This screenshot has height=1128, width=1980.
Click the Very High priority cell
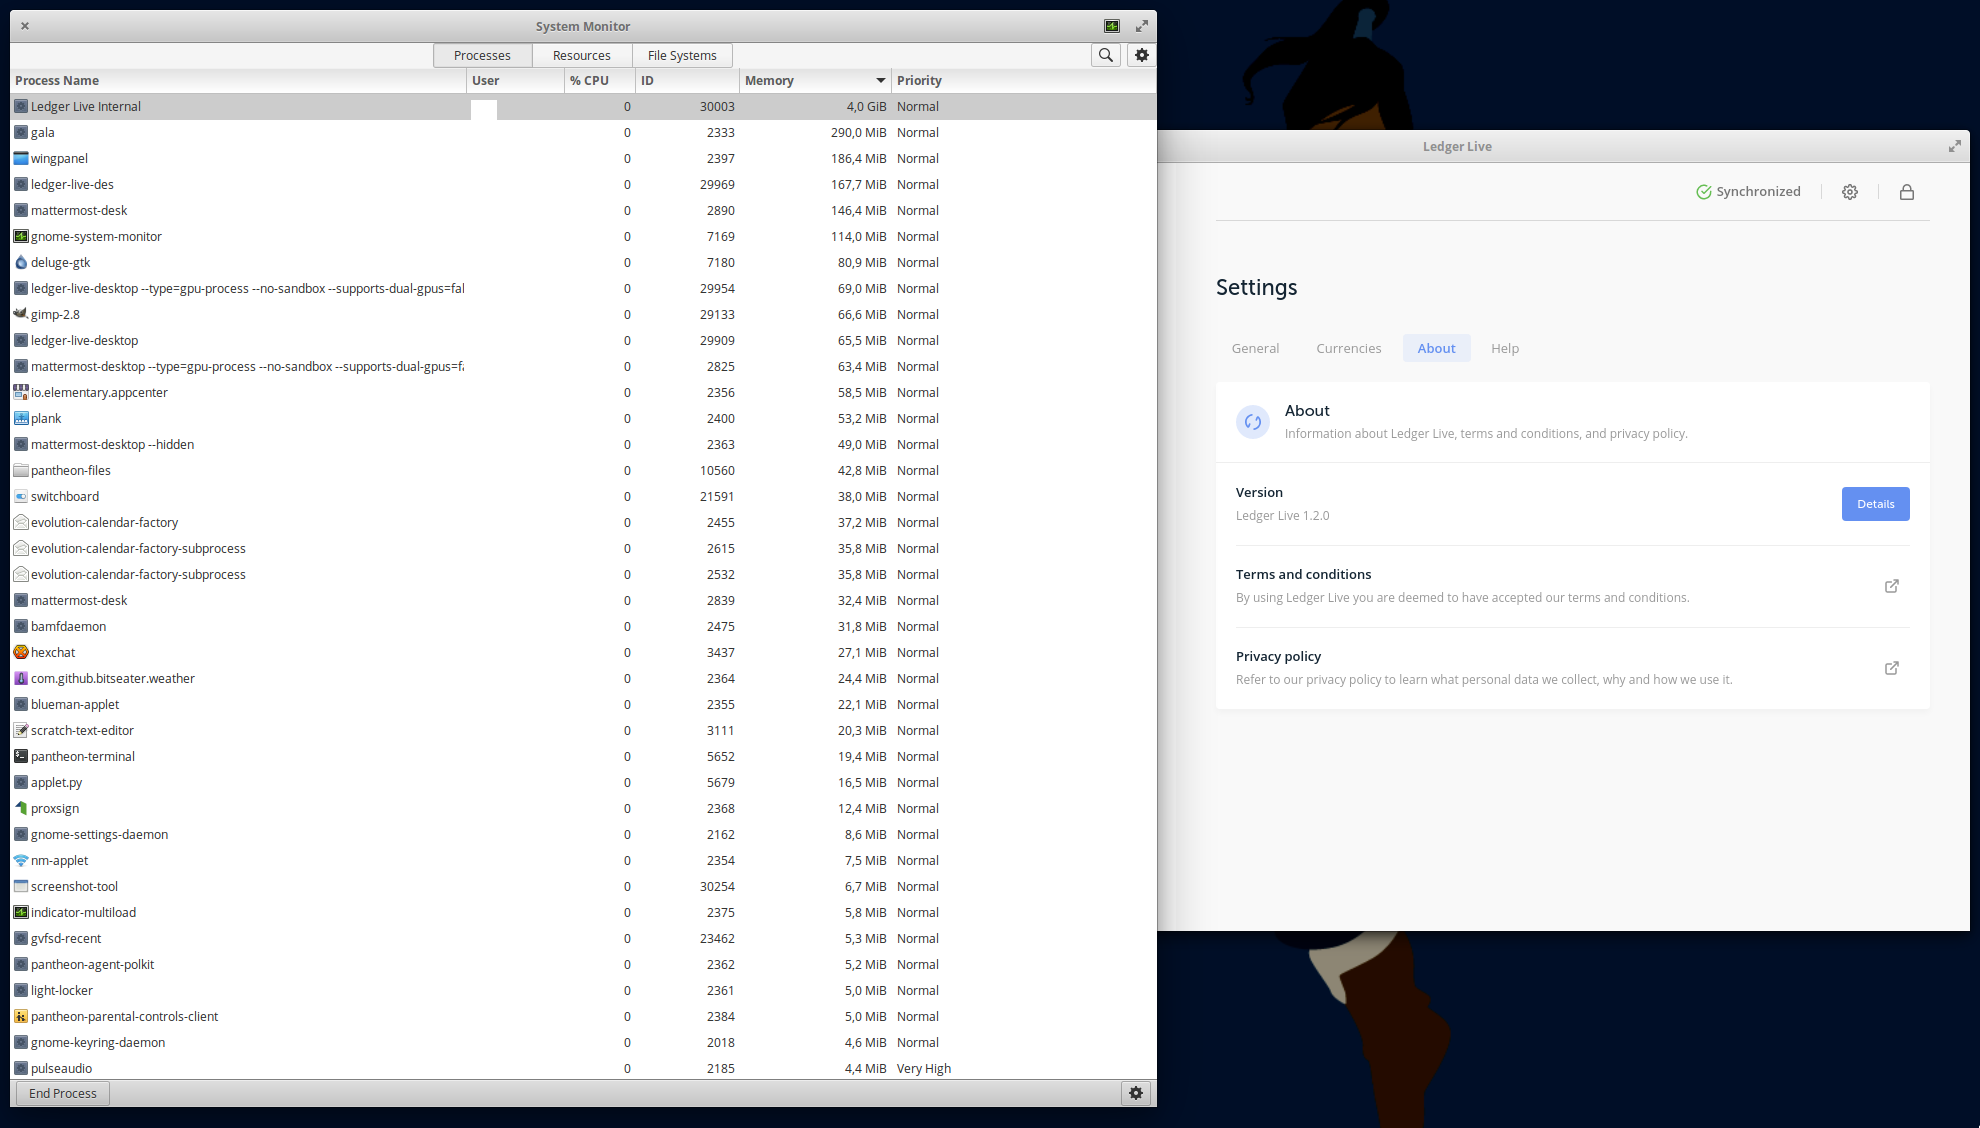click(x=924, y=1068)
